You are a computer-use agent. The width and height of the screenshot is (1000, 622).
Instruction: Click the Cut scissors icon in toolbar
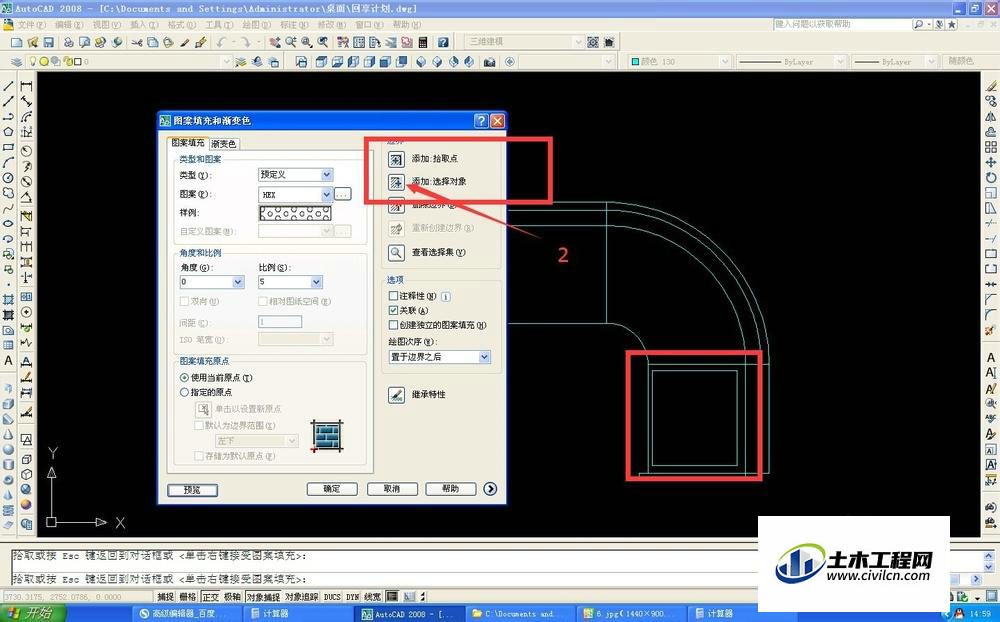(x=136, y=42)
